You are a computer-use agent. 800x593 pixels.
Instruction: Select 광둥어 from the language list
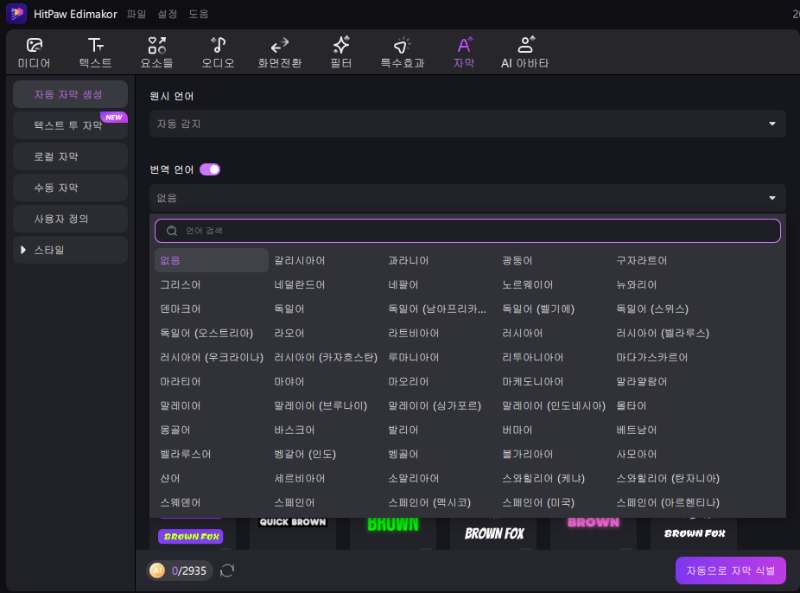(x=517, y=260)
